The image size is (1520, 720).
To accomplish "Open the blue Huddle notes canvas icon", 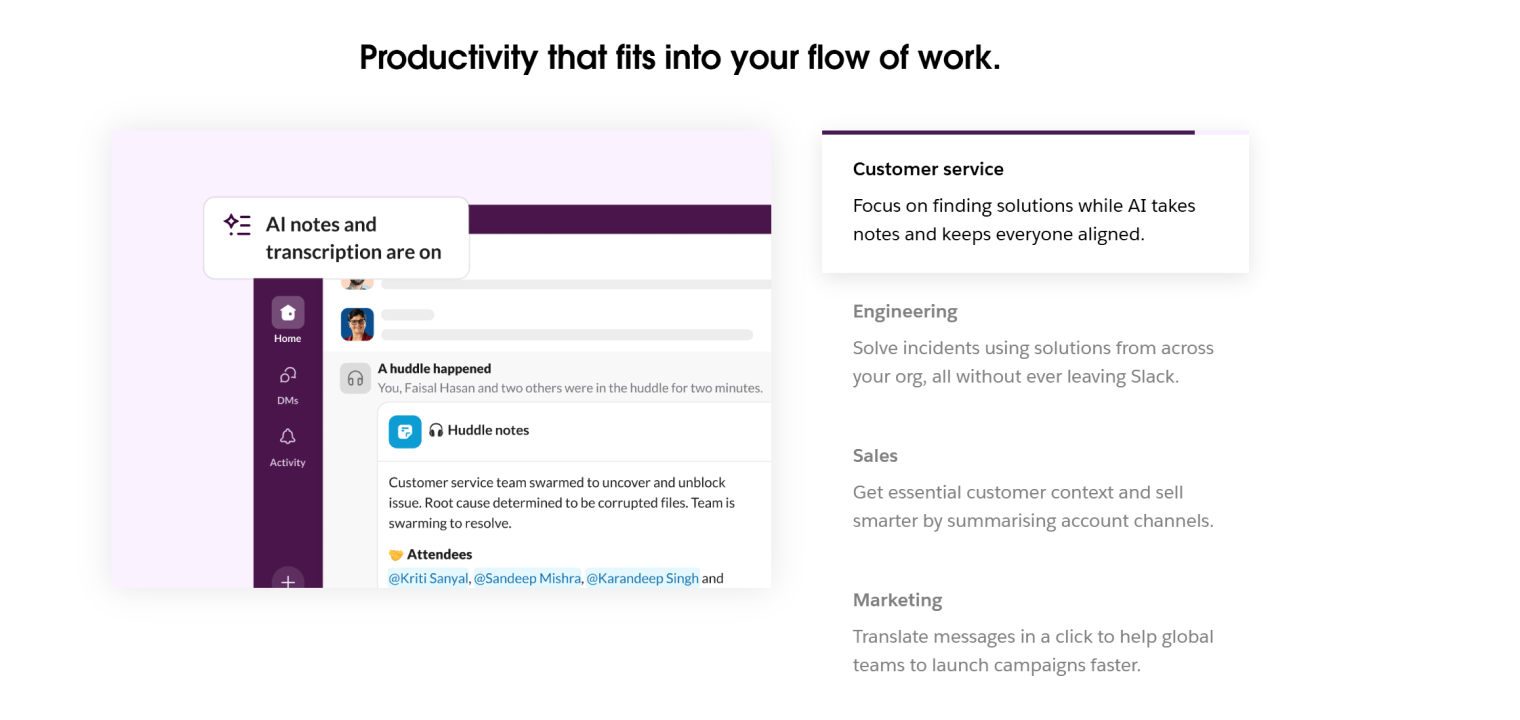I will tap(404, 430).
